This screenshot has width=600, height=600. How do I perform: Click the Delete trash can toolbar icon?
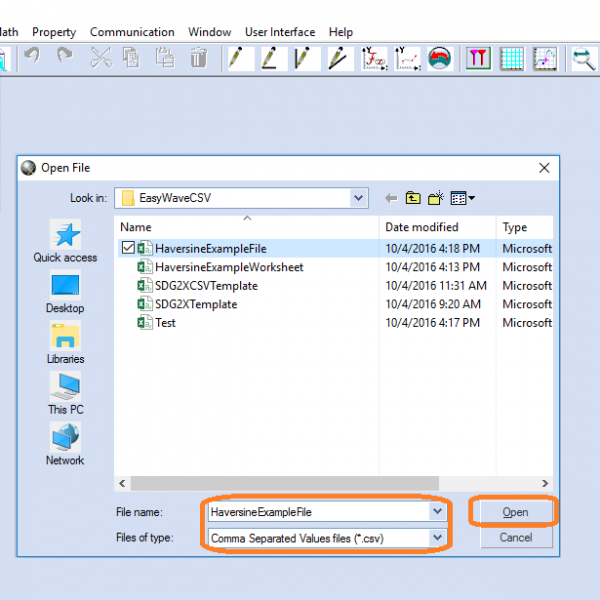tap(199, 58)
